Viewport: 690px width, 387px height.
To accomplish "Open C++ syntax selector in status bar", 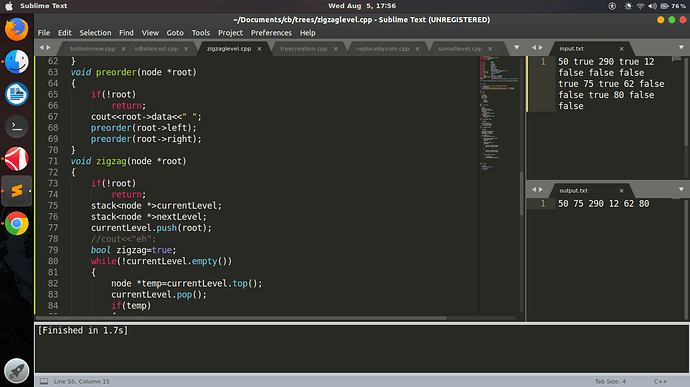I will (660, 381).
